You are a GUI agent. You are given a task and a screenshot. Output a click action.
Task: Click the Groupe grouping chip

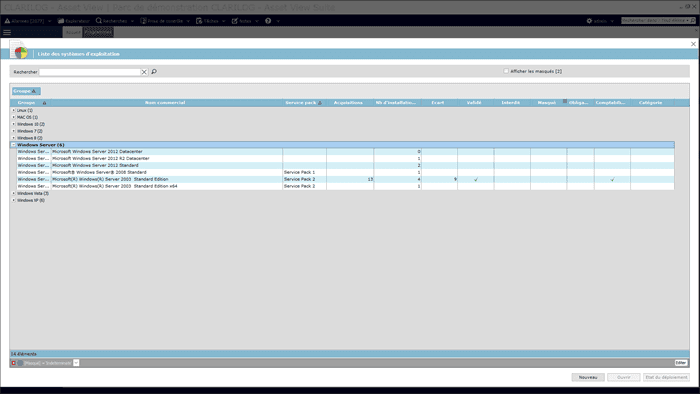[x=26, y=91]
